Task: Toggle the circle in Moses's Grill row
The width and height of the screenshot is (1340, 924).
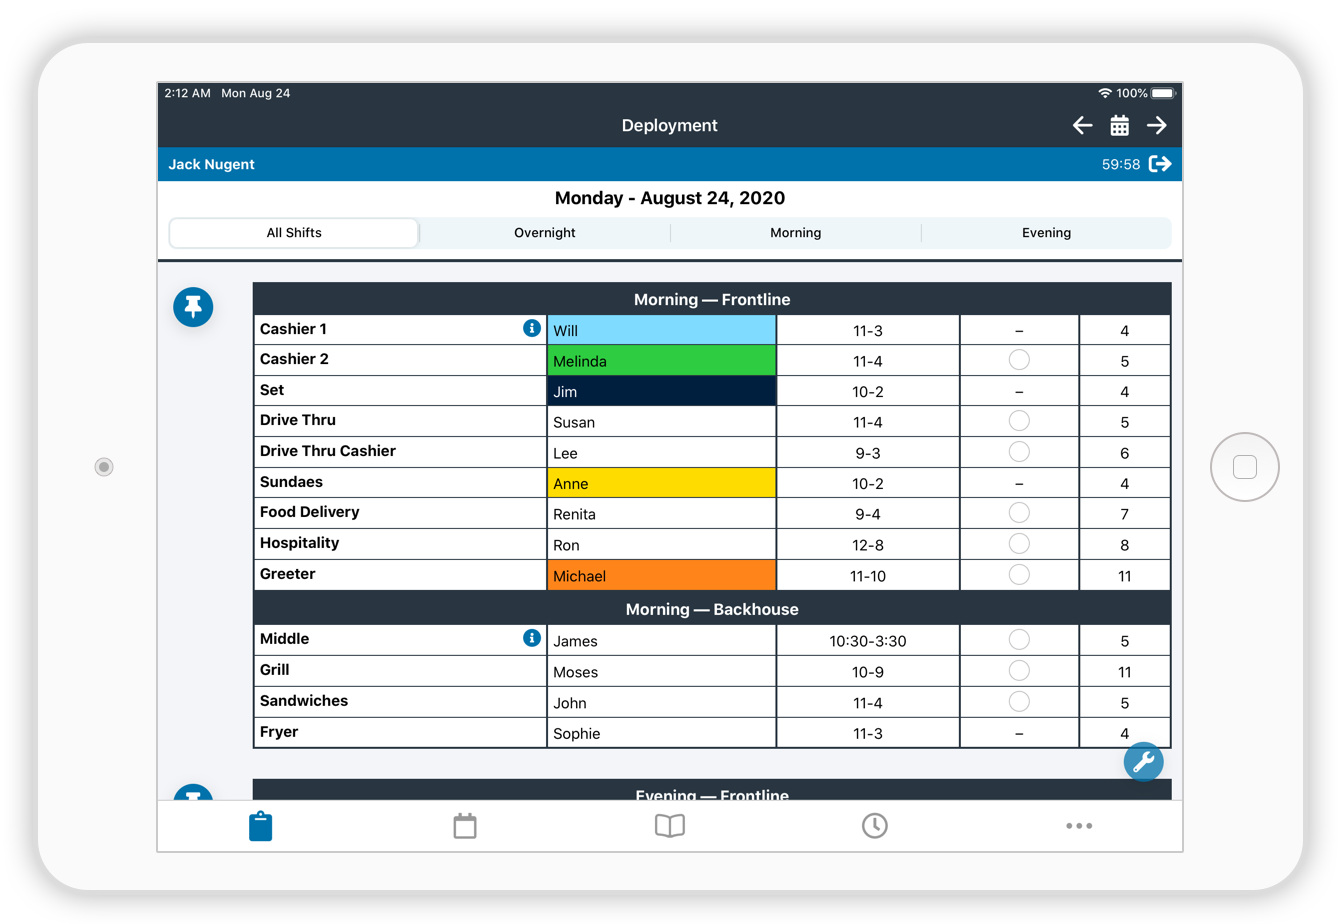Action: (x=1019, y=671)
